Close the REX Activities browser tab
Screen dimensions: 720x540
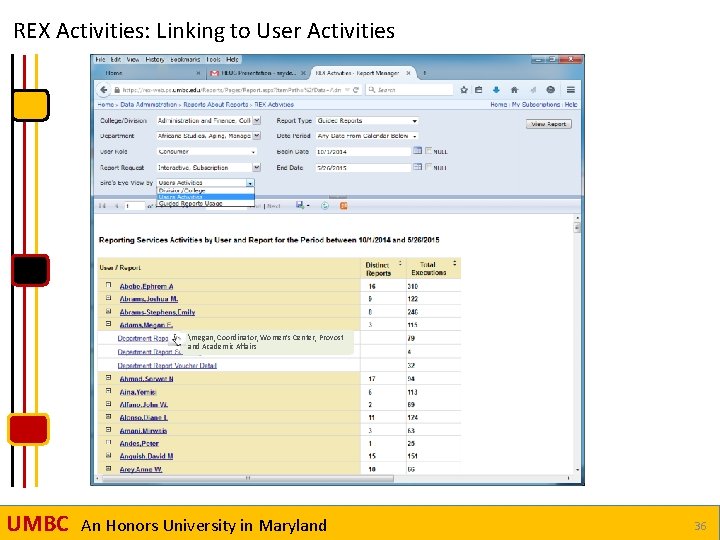(x=407, y=73)
